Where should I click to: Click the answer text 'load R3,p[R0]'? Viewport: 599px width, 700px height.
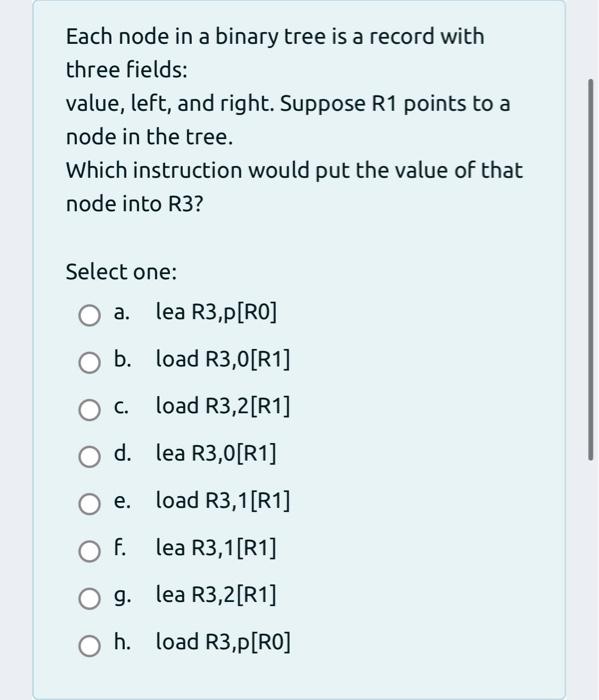tap(223, 642)
